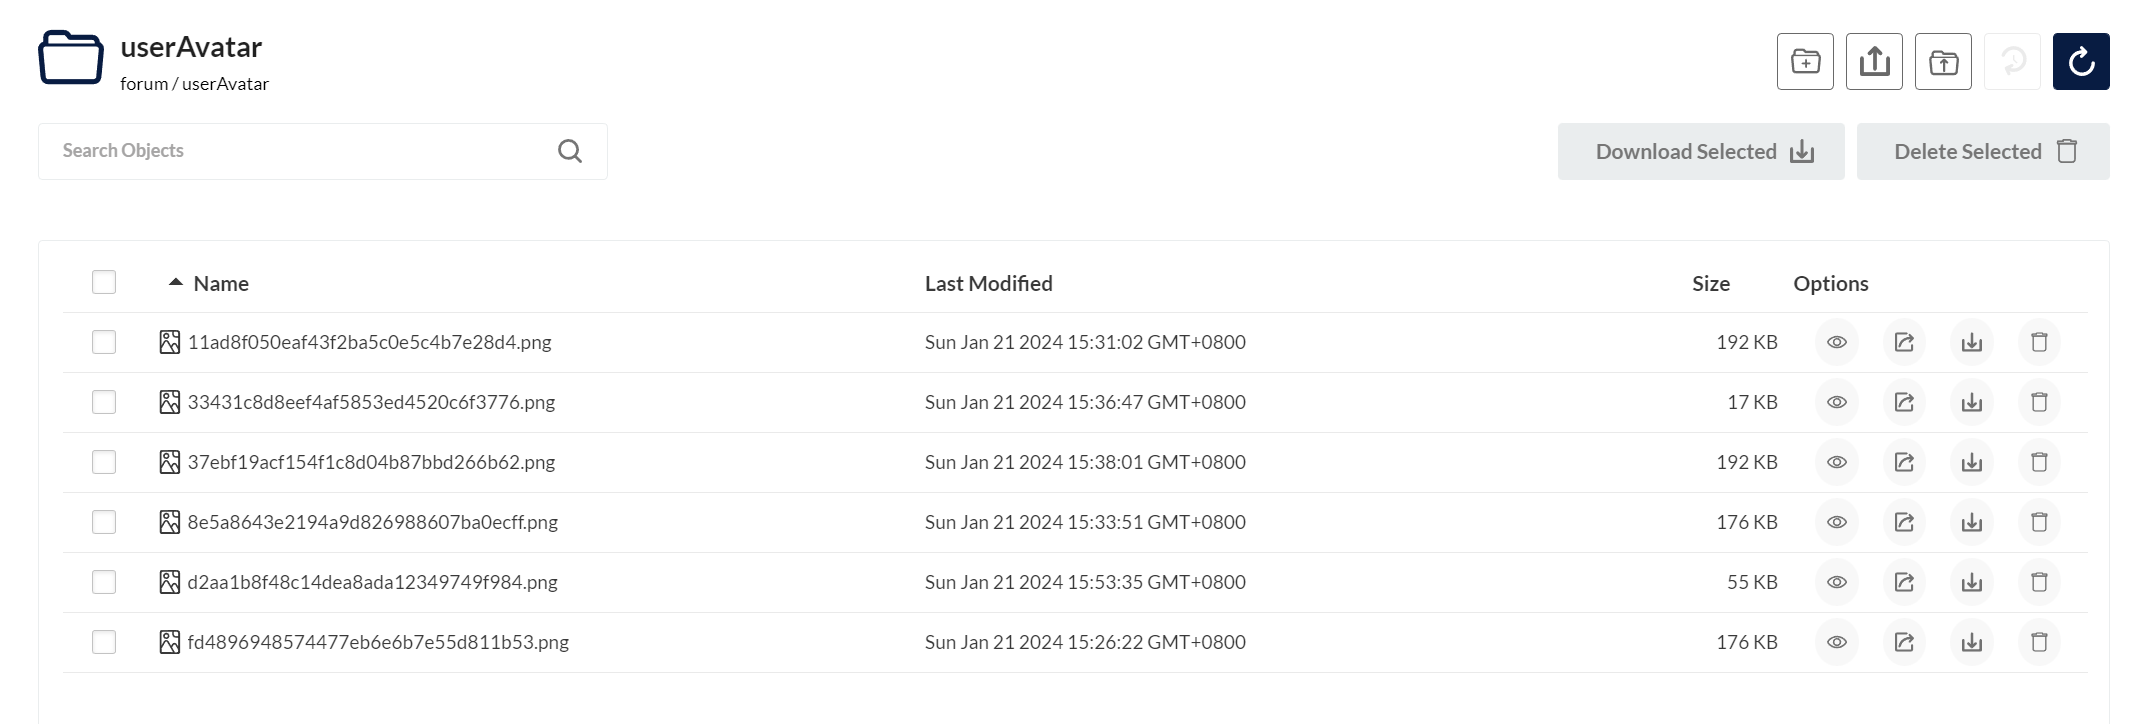Toggle the select-all checkbox in header

(104, 283)
